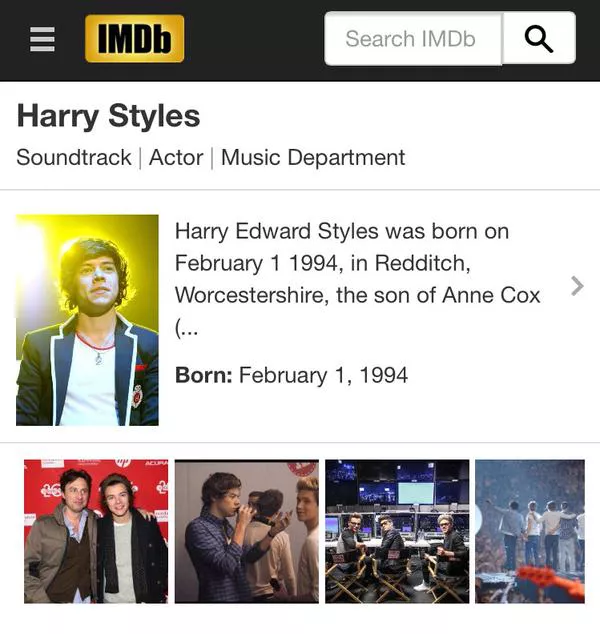Select the Harry Styles name heading
This screenshot has width=600, height=634.
(x=108, y=116)
